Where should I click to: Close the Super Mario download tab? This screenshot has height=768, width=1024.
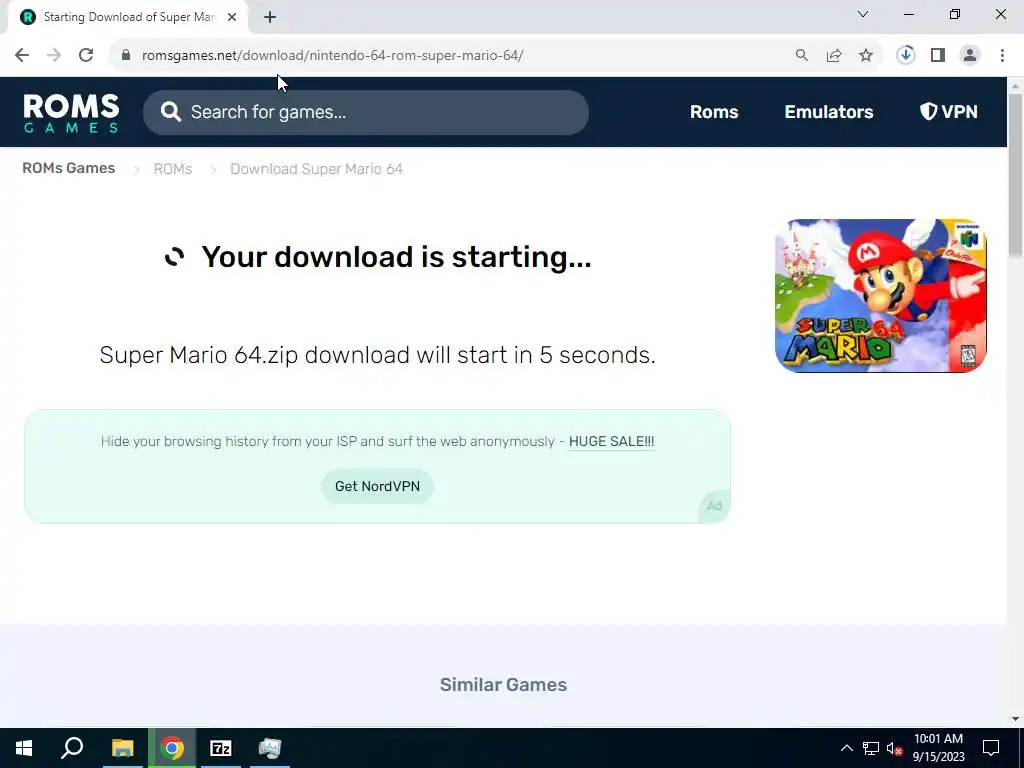232,17
